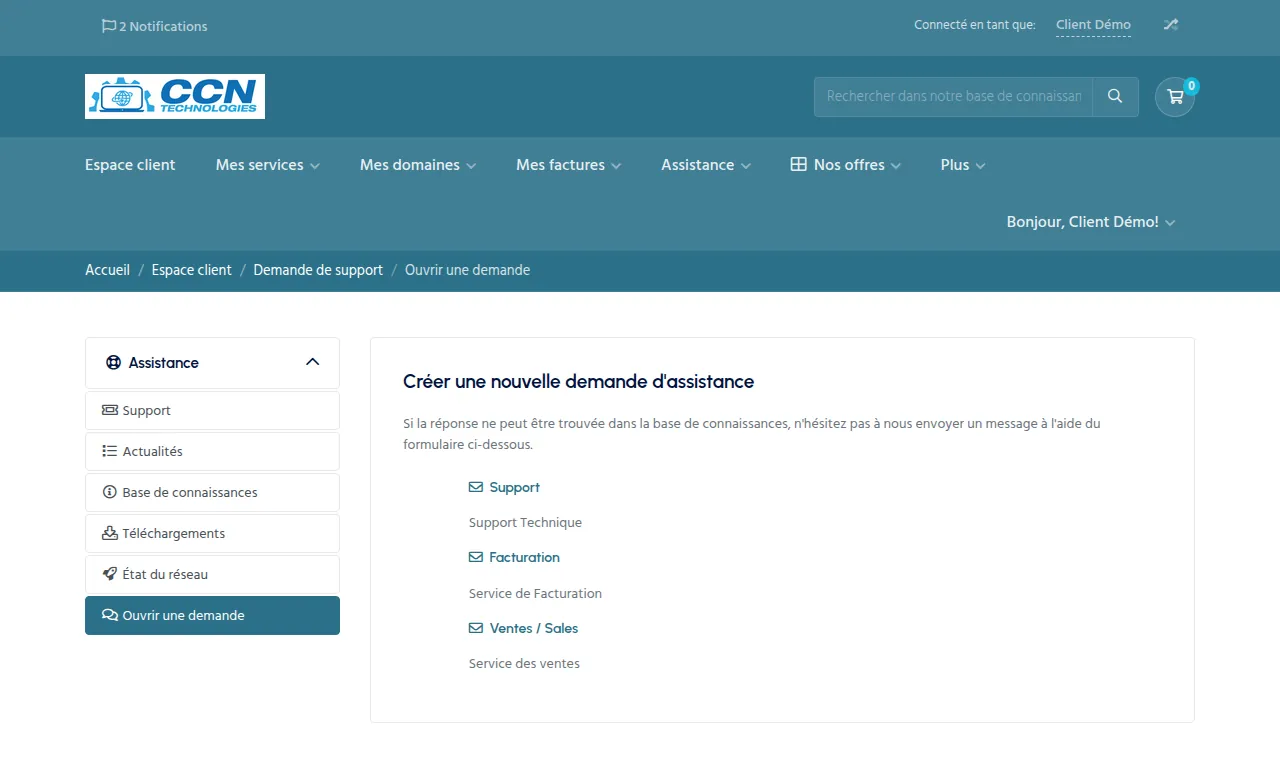
Task: Click the CCN Technologies logo
Action: (175, 96)
